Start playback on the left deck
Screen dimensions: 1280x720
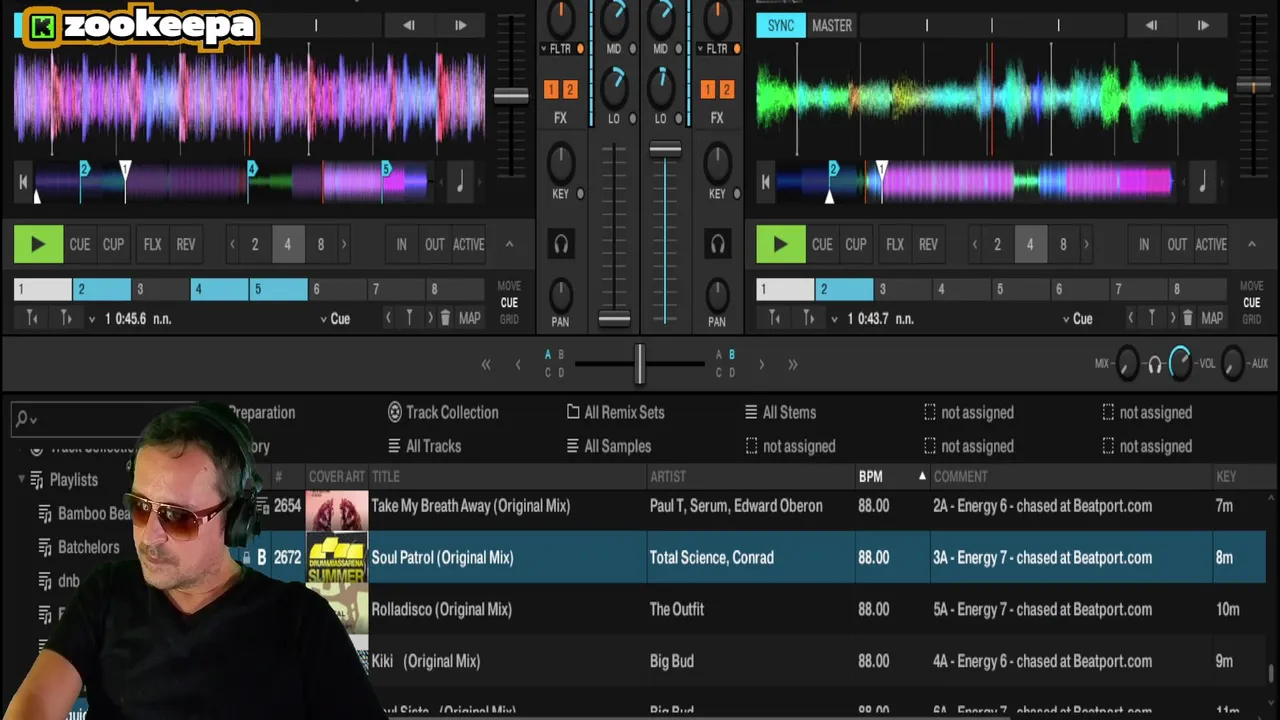click(x=38, y=244)
